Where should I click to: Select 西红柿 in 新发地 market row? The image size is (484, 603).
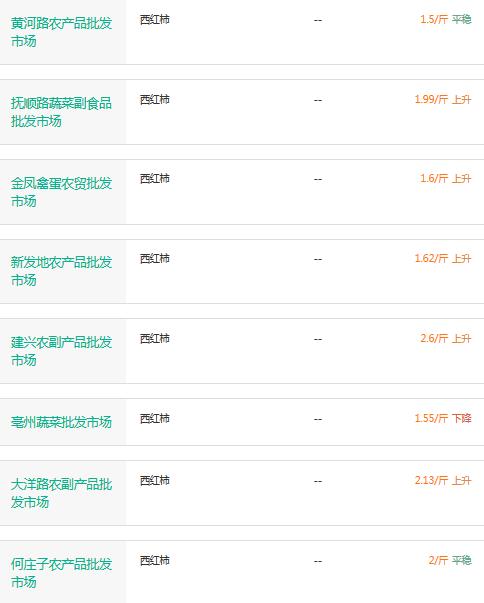pos(155,258)
